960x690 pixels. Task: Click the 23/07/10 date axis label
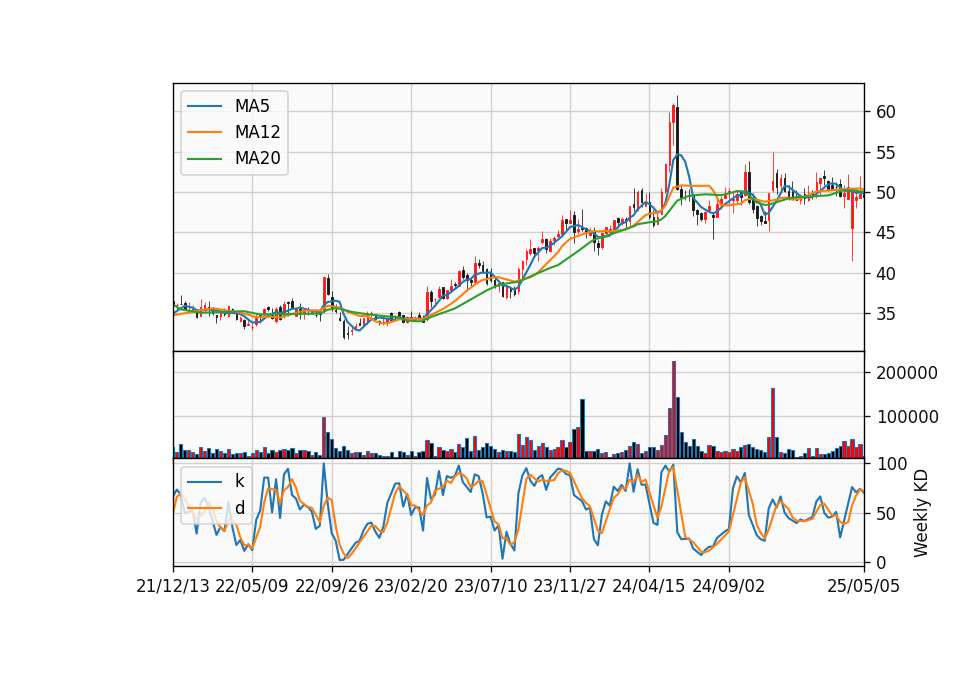point(490,586)
